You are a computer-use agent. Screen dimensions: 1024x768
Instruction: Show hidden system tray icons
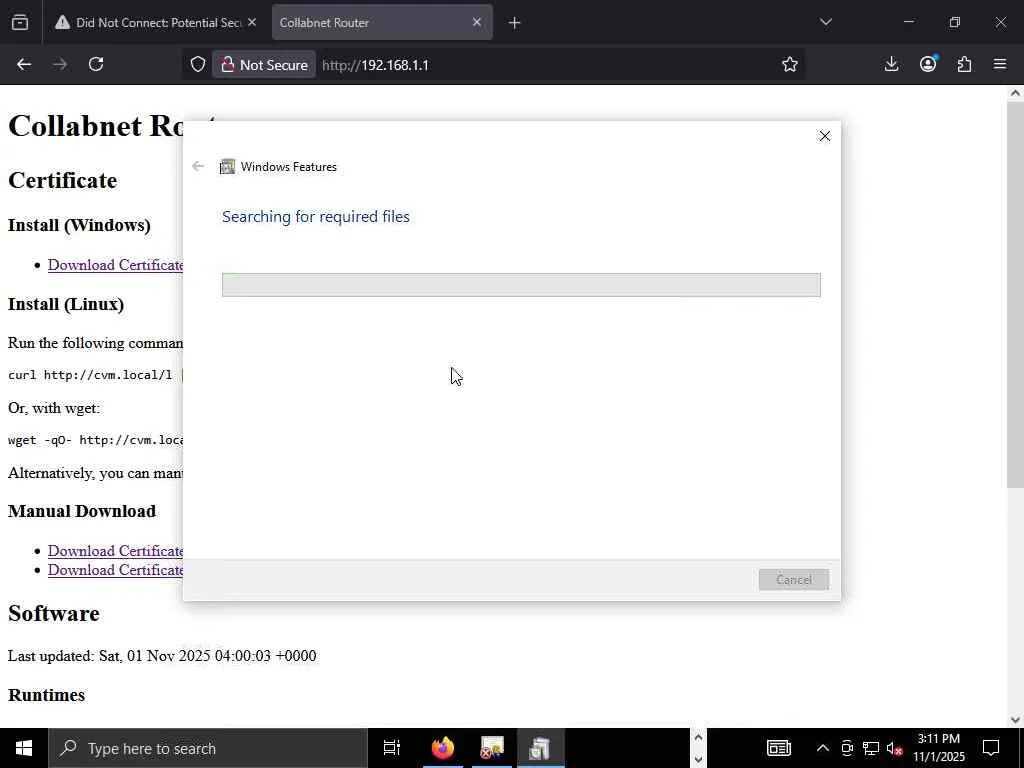823,748
